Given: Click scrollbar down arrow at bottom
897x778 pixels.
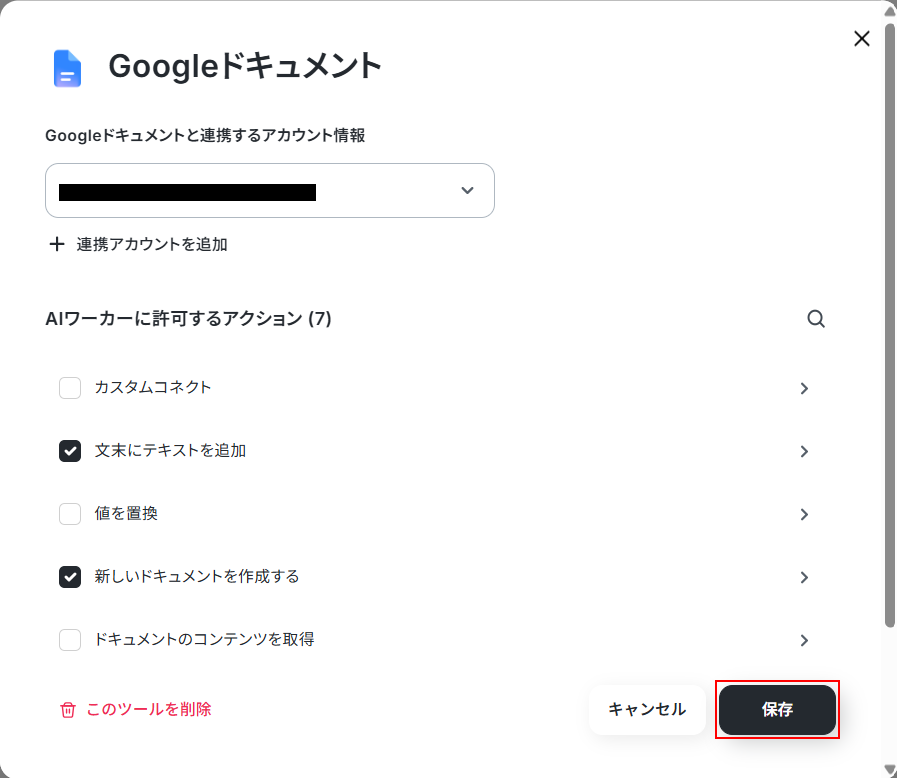Looking at the screenshot, I should 890,770.
